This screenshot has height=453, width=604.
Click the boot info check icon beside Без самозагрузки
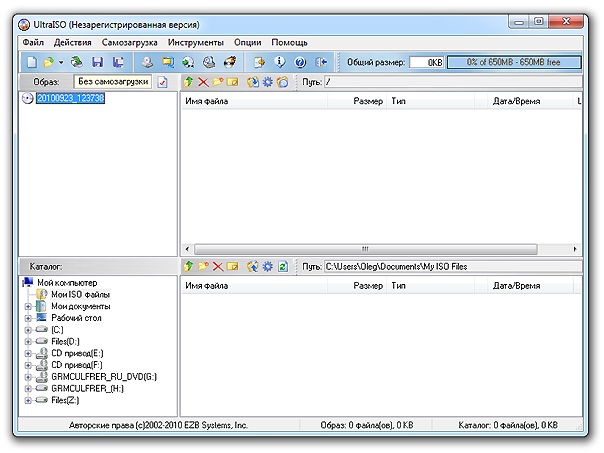[x=163, y=82]
